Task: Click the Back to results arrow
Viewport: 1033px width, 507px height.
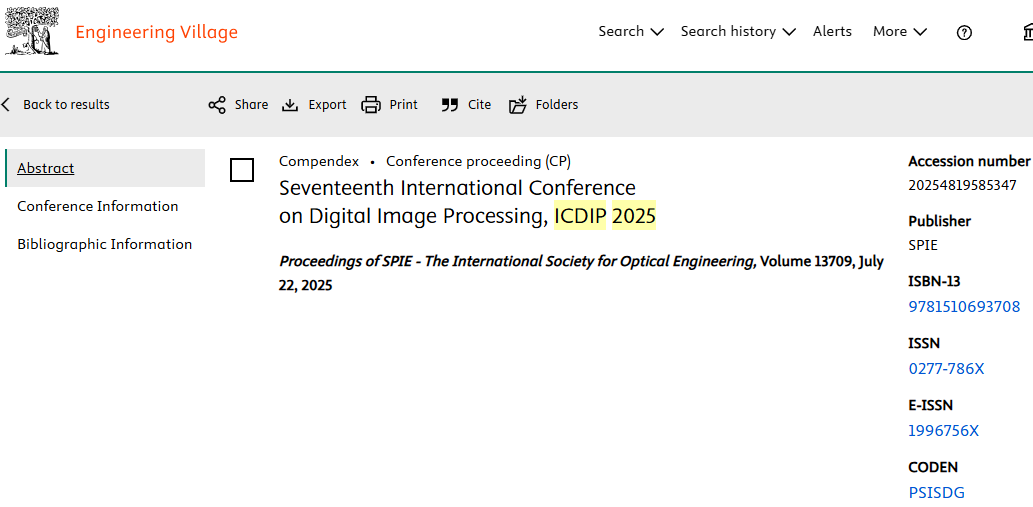Action: coord(6,105)
